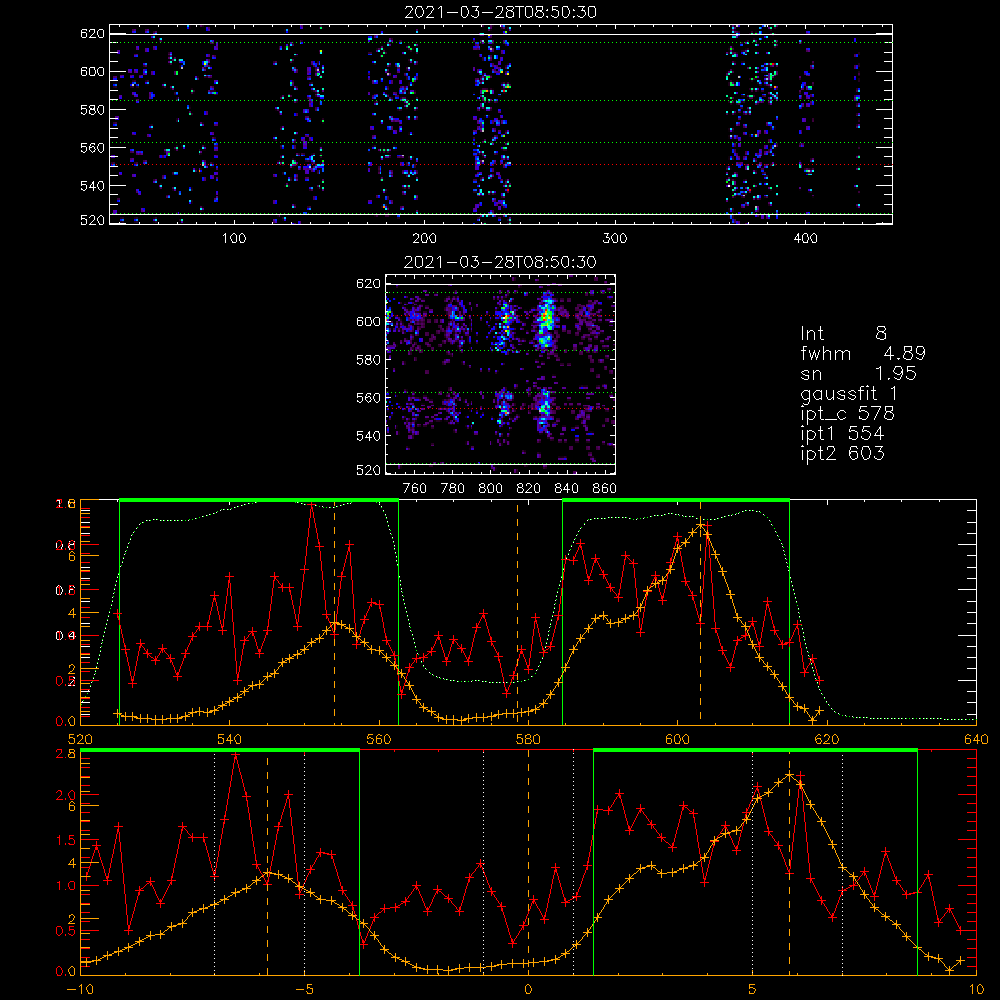1000x1000 pixels.
Task: Click x-axis label 540 on profile plot
Action: tap(229, 740)
